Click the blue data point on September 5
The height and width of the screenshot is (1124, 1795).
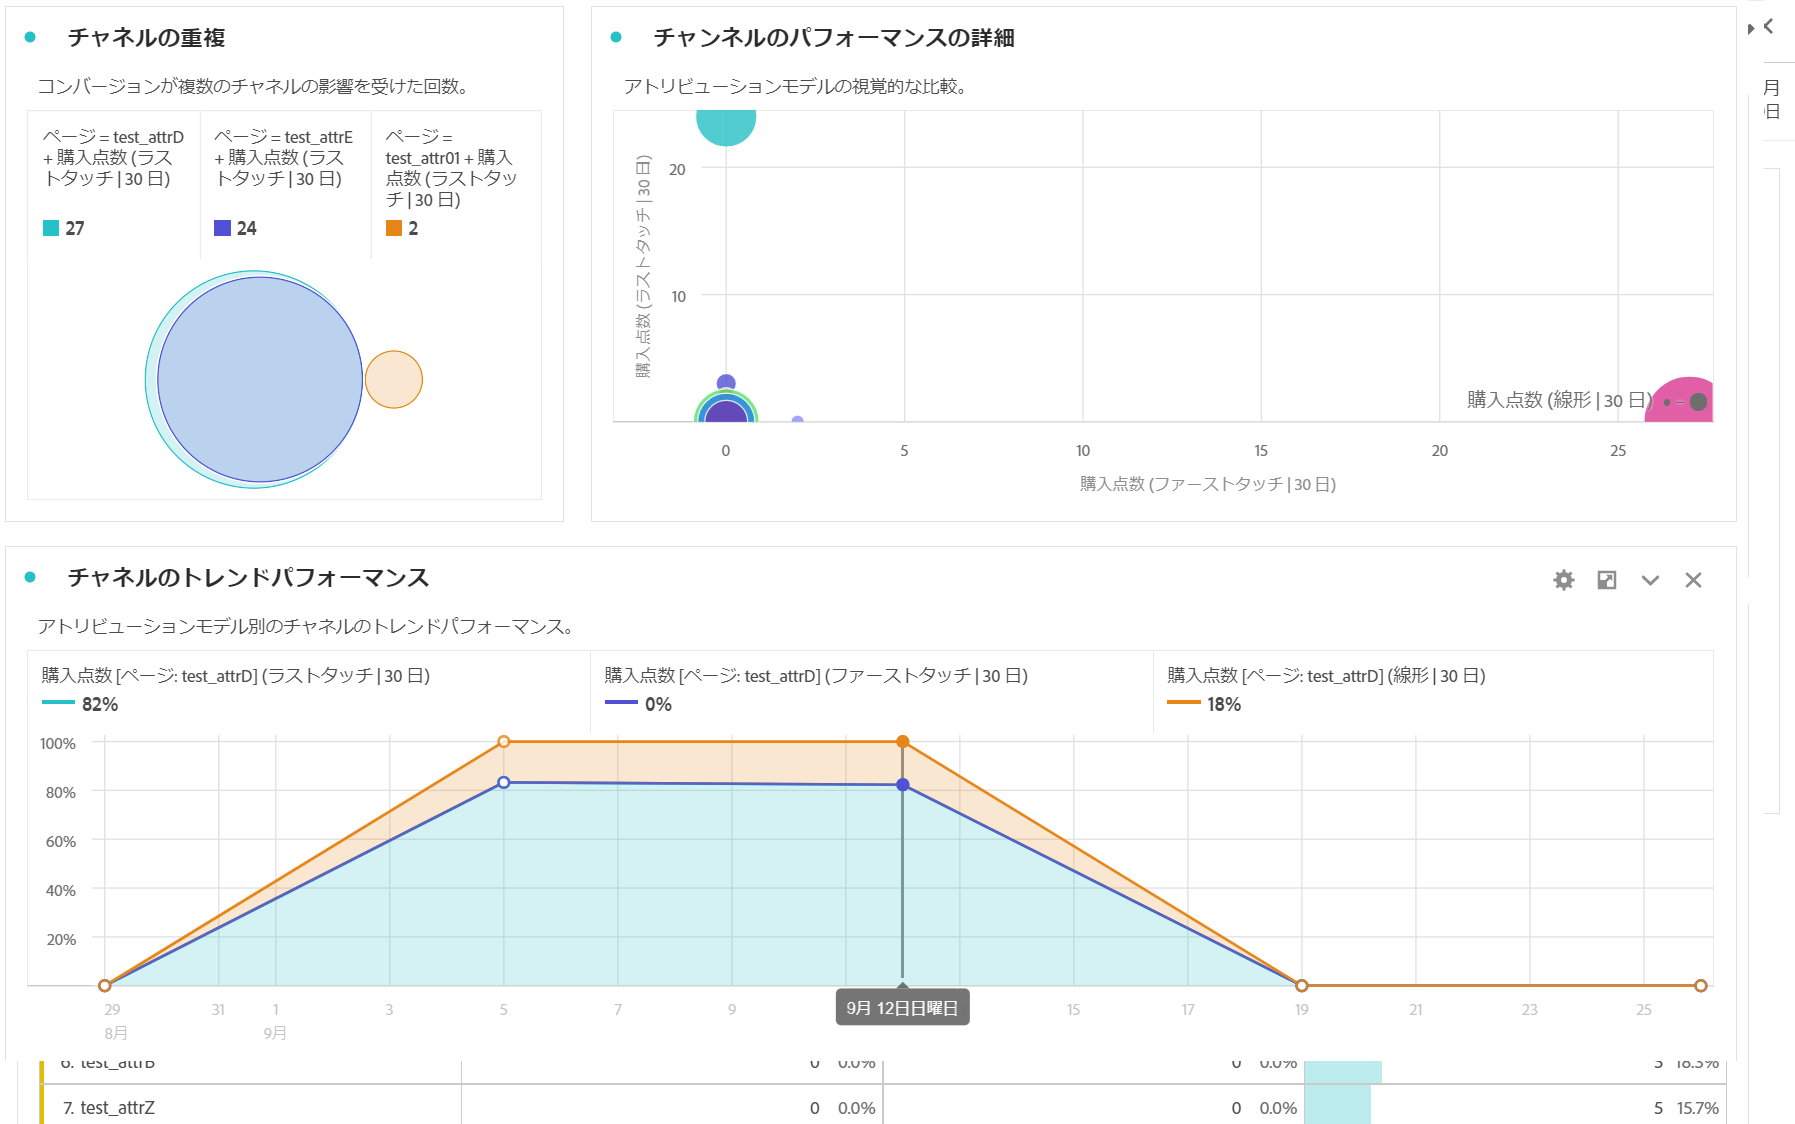point(504,783)
